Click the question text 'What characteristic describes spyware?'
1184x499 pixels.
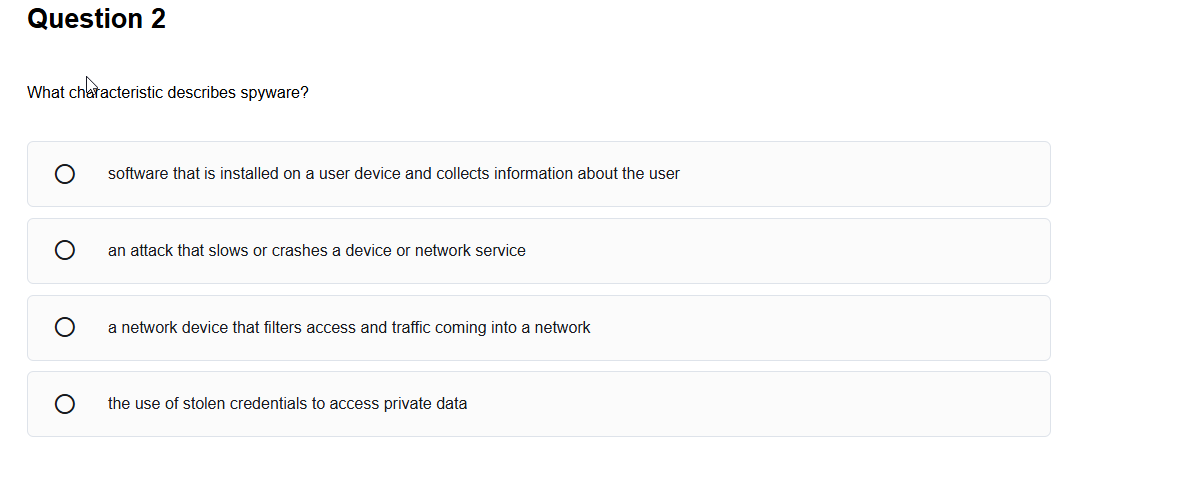click(x=168, y=93)
